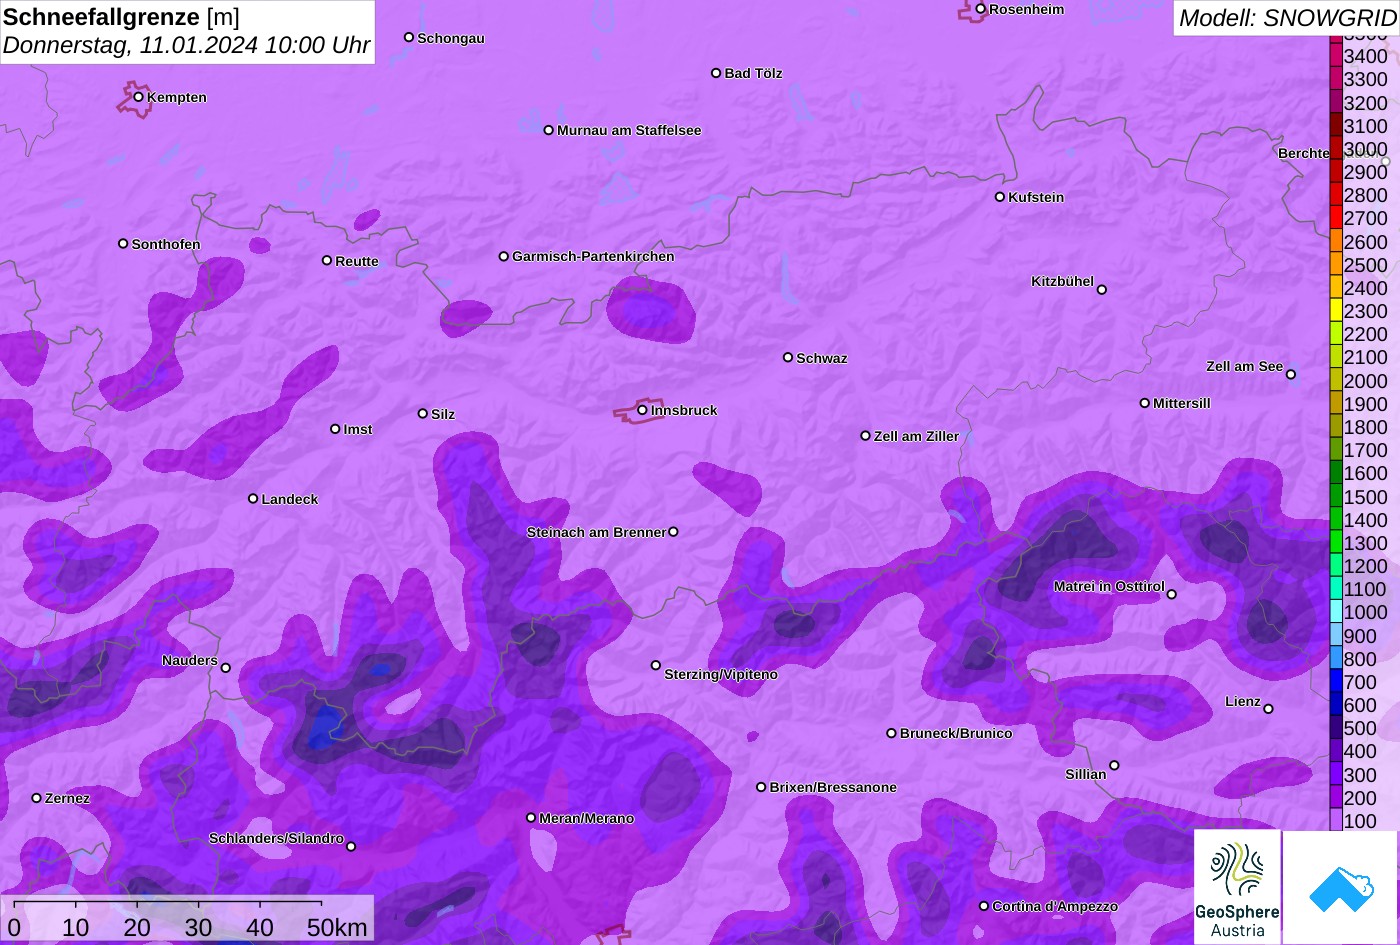
Task: Click the '20' scale bar label
Action: coord(137,928)
